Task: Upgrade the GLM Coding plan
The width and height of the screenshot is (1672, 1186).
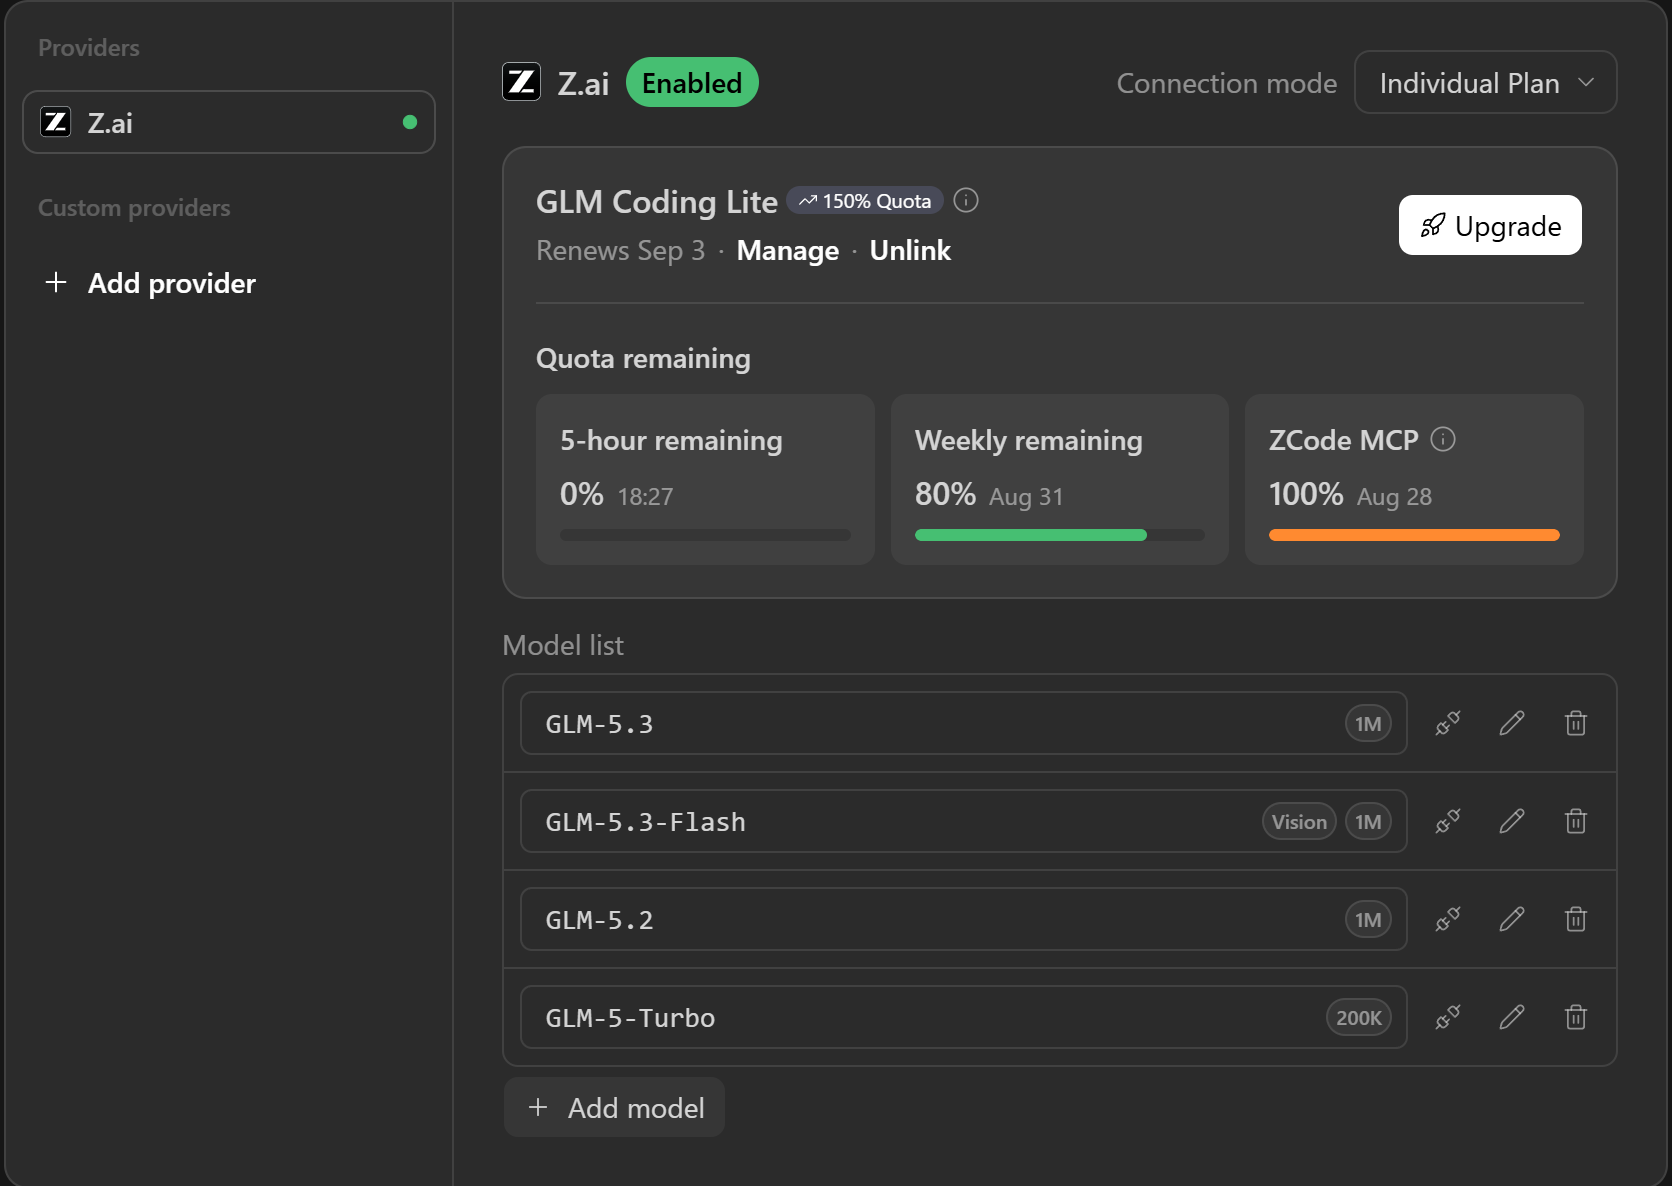Action: click(1490, 225)
